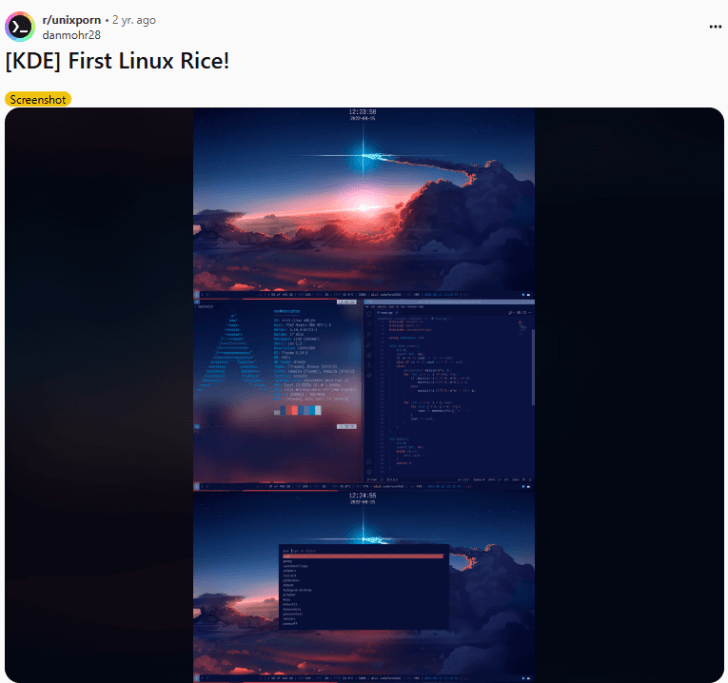
Task: Click the Screenshot flair tag
Action: (x=38, y=99)
